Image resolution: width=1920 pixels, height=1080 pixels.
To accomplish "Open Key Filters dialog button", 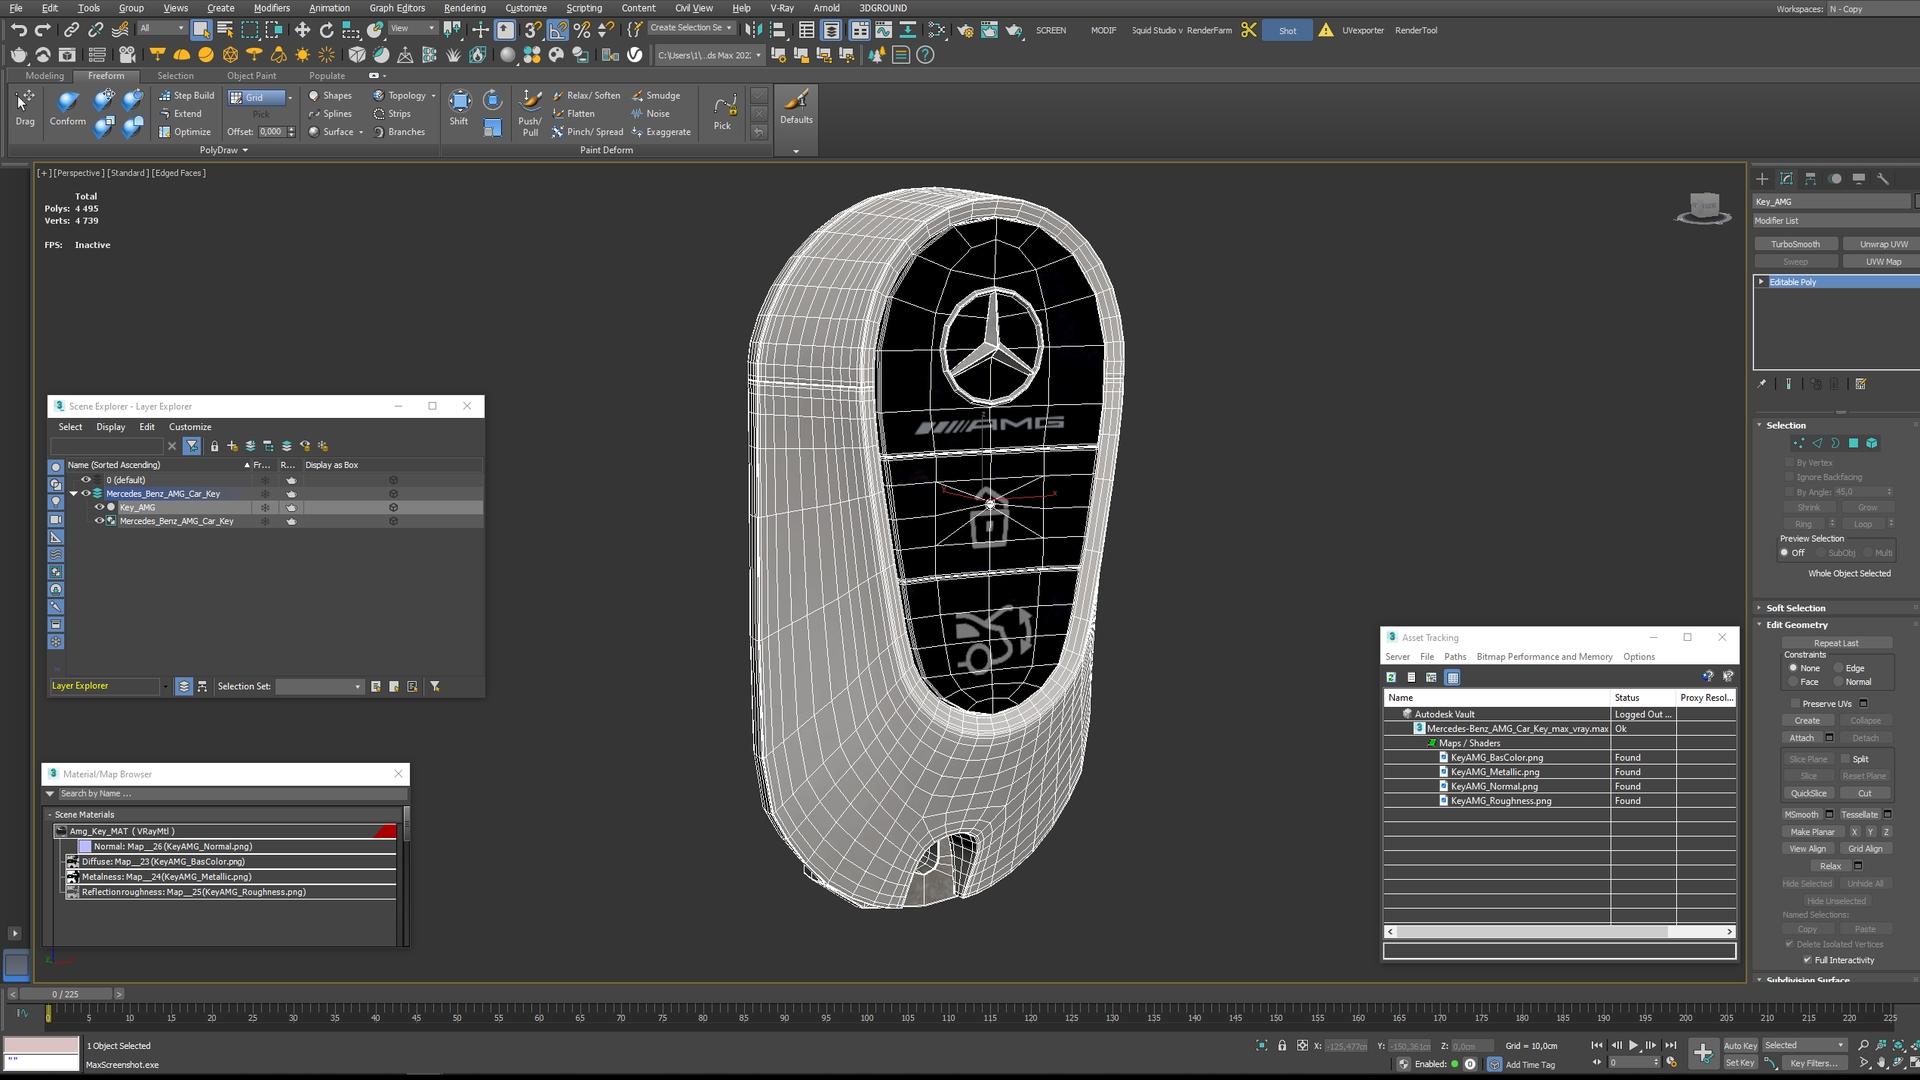I will [1814, 1064].
